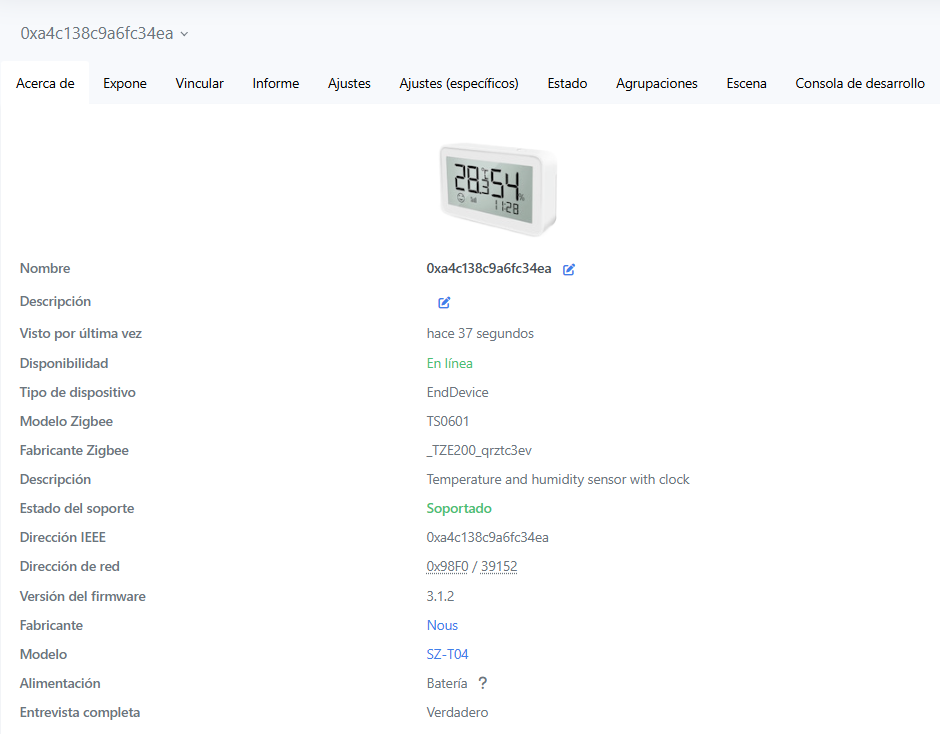Click the question mark icon beside Batería
Screen dimensions: 940x734
tap(482, 683)
